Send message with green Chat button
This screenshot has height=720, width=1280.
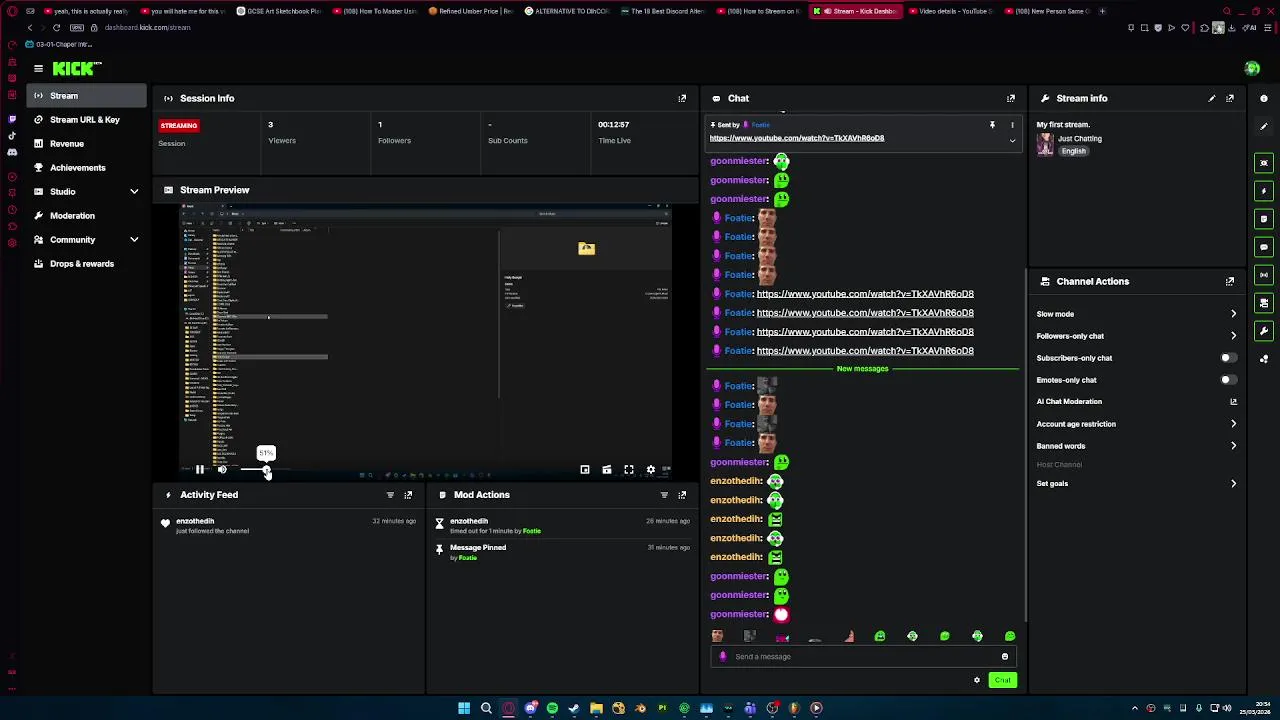point(1002,680)
